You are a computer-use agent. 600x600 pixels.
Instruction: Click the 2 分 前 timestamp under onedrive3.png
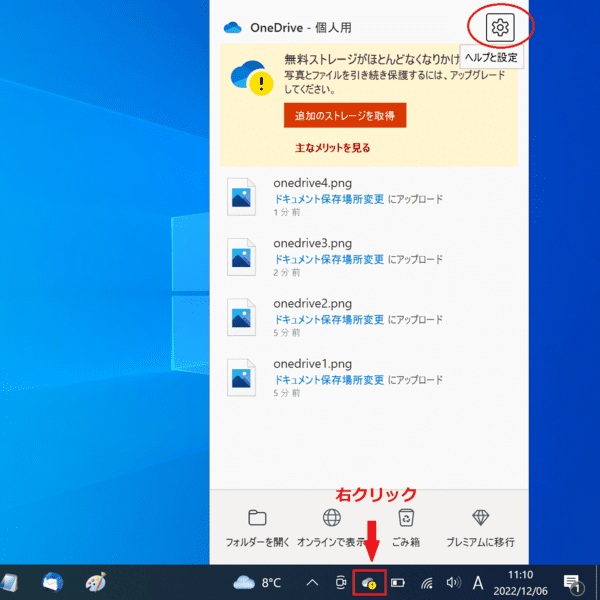point(287,272)
